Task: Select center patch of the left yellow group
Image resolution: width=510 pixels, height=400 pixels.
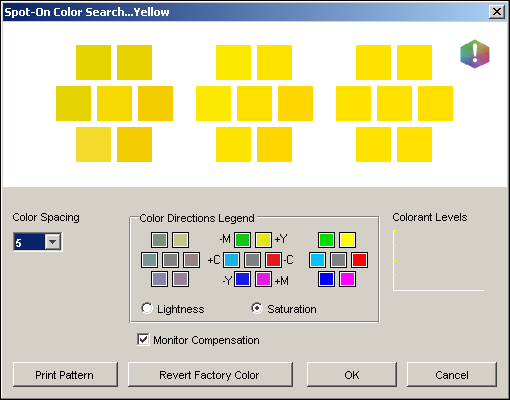Action: [x=114, y=103]
